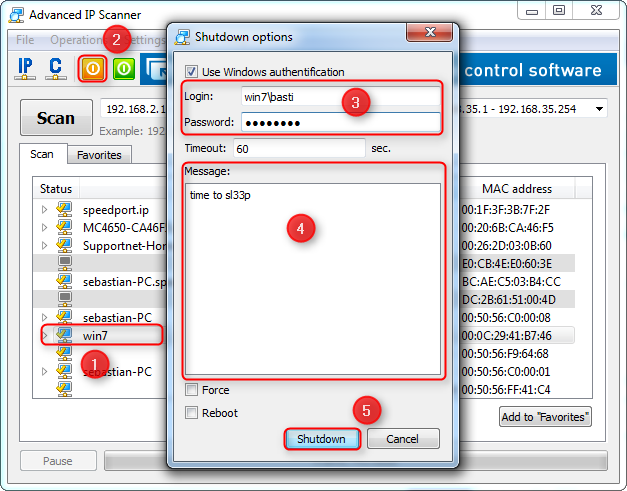Select MAC 00:0C:29:41:B7:46 cell
Screen dimensions: 627x491
click(x=507, y=335)
